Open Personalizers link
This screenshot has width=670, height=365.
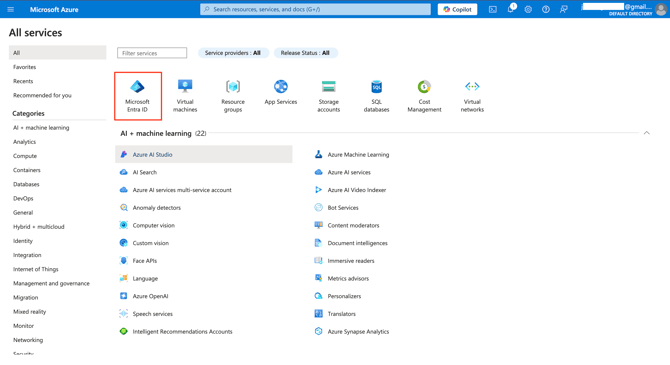tap(344, 296)
